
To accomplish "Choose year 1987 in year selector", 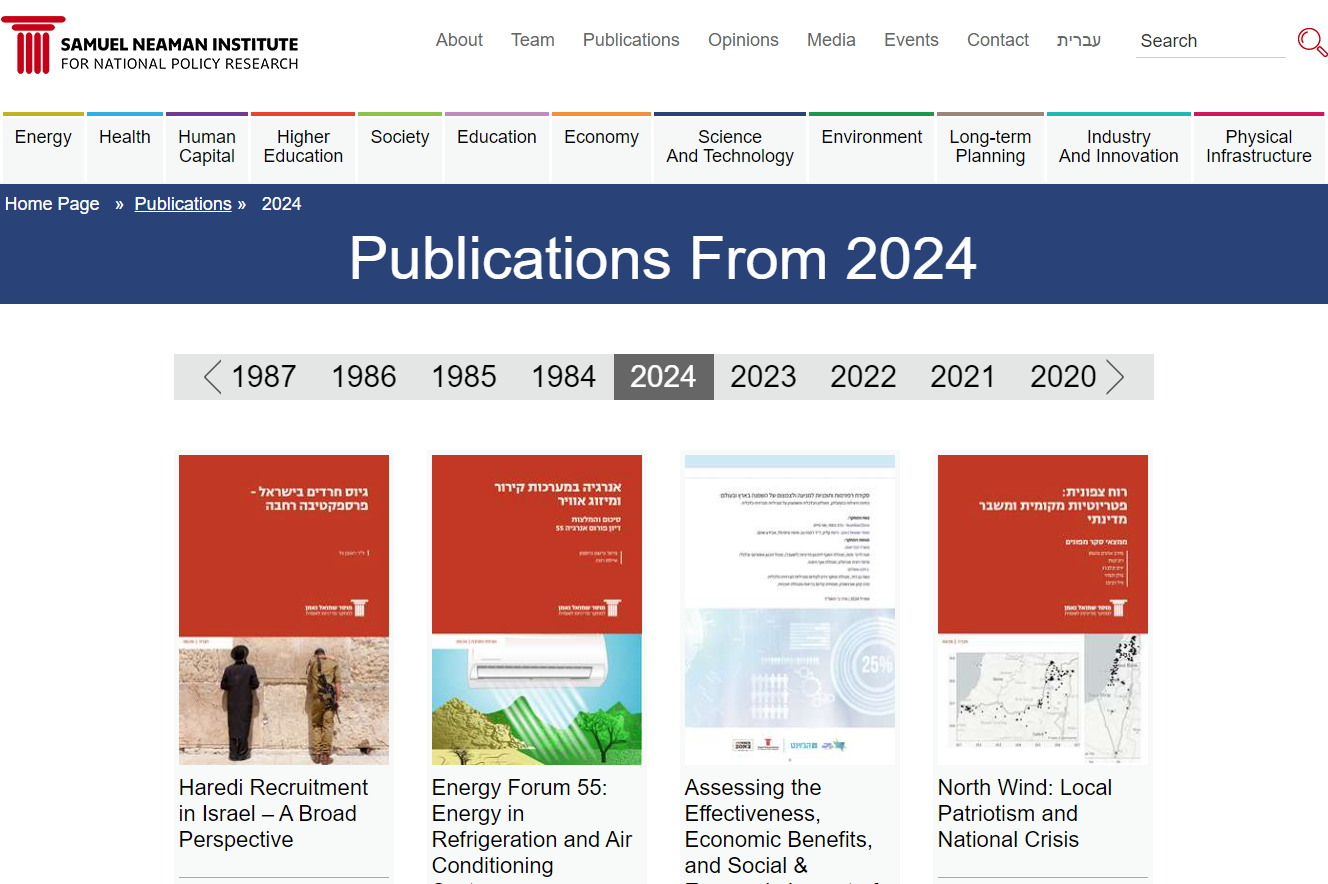I will pos(264,377).
